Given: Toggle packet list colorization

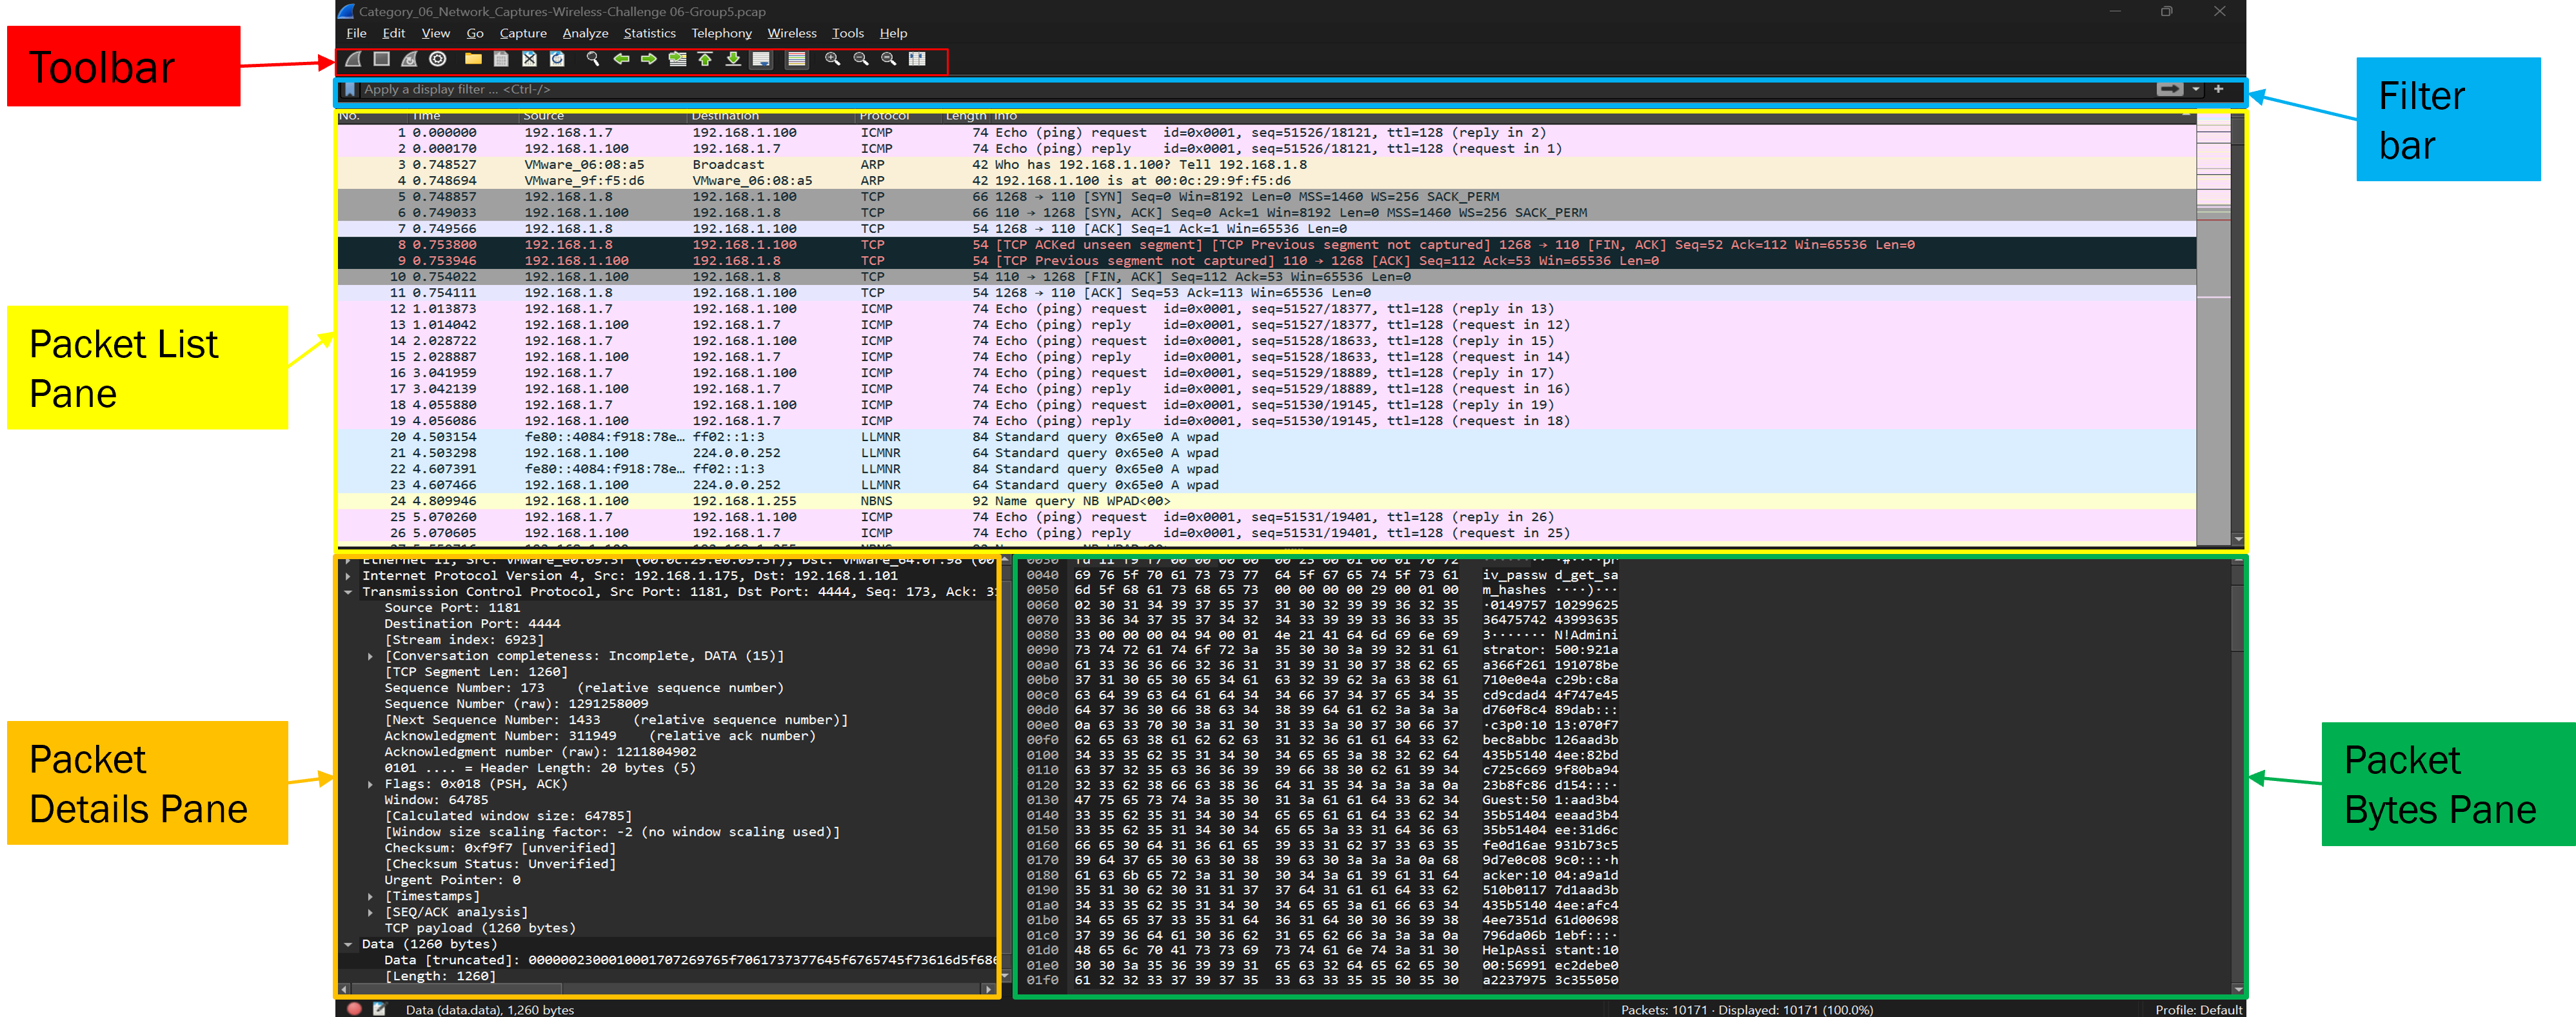Looking at the screenshot, I should click(x=796, y=60).
